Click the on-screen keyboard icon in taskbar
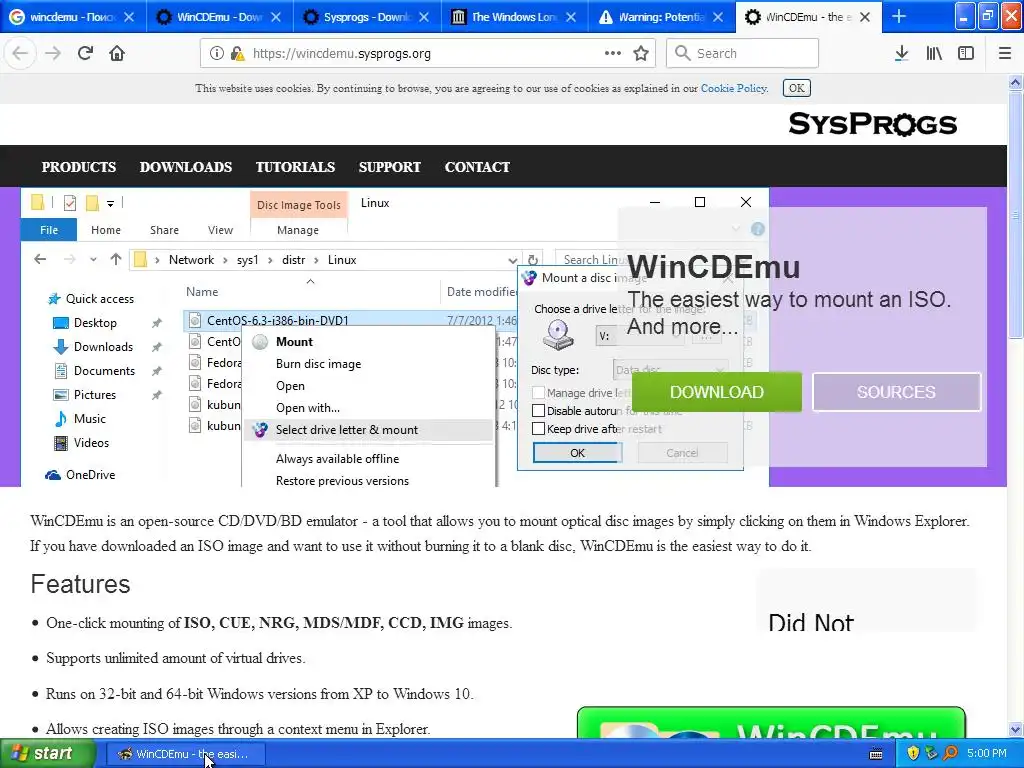Image resolution: width=1024 pixels, height=768 pixels. point(876,754)
